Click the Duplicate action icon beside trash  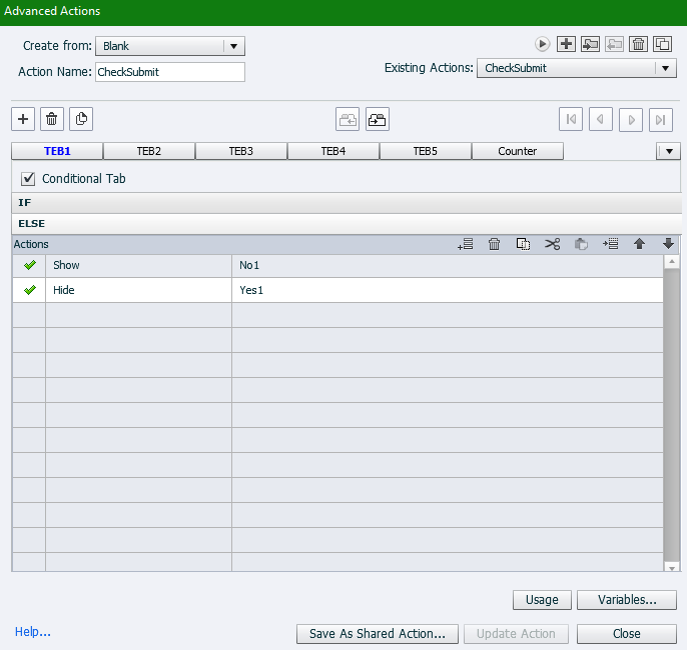click(x=662, y=44)
